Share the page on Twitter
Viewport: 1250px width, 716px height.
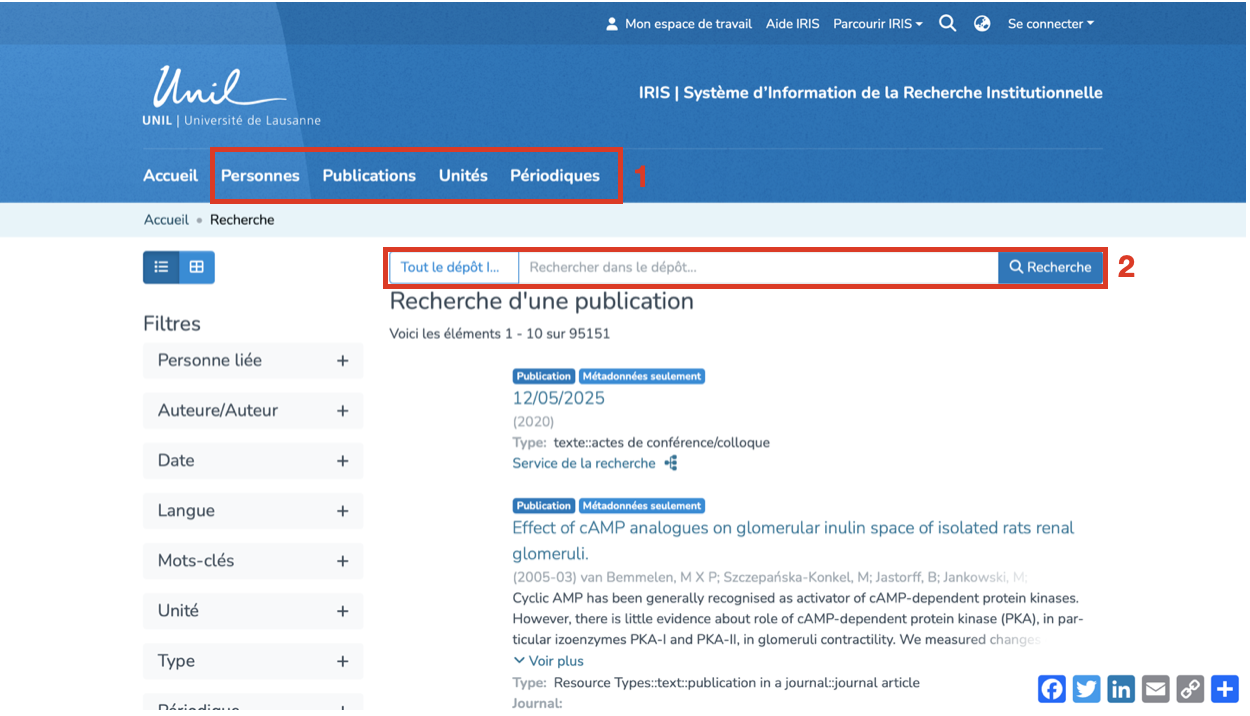click(1087, 689)
